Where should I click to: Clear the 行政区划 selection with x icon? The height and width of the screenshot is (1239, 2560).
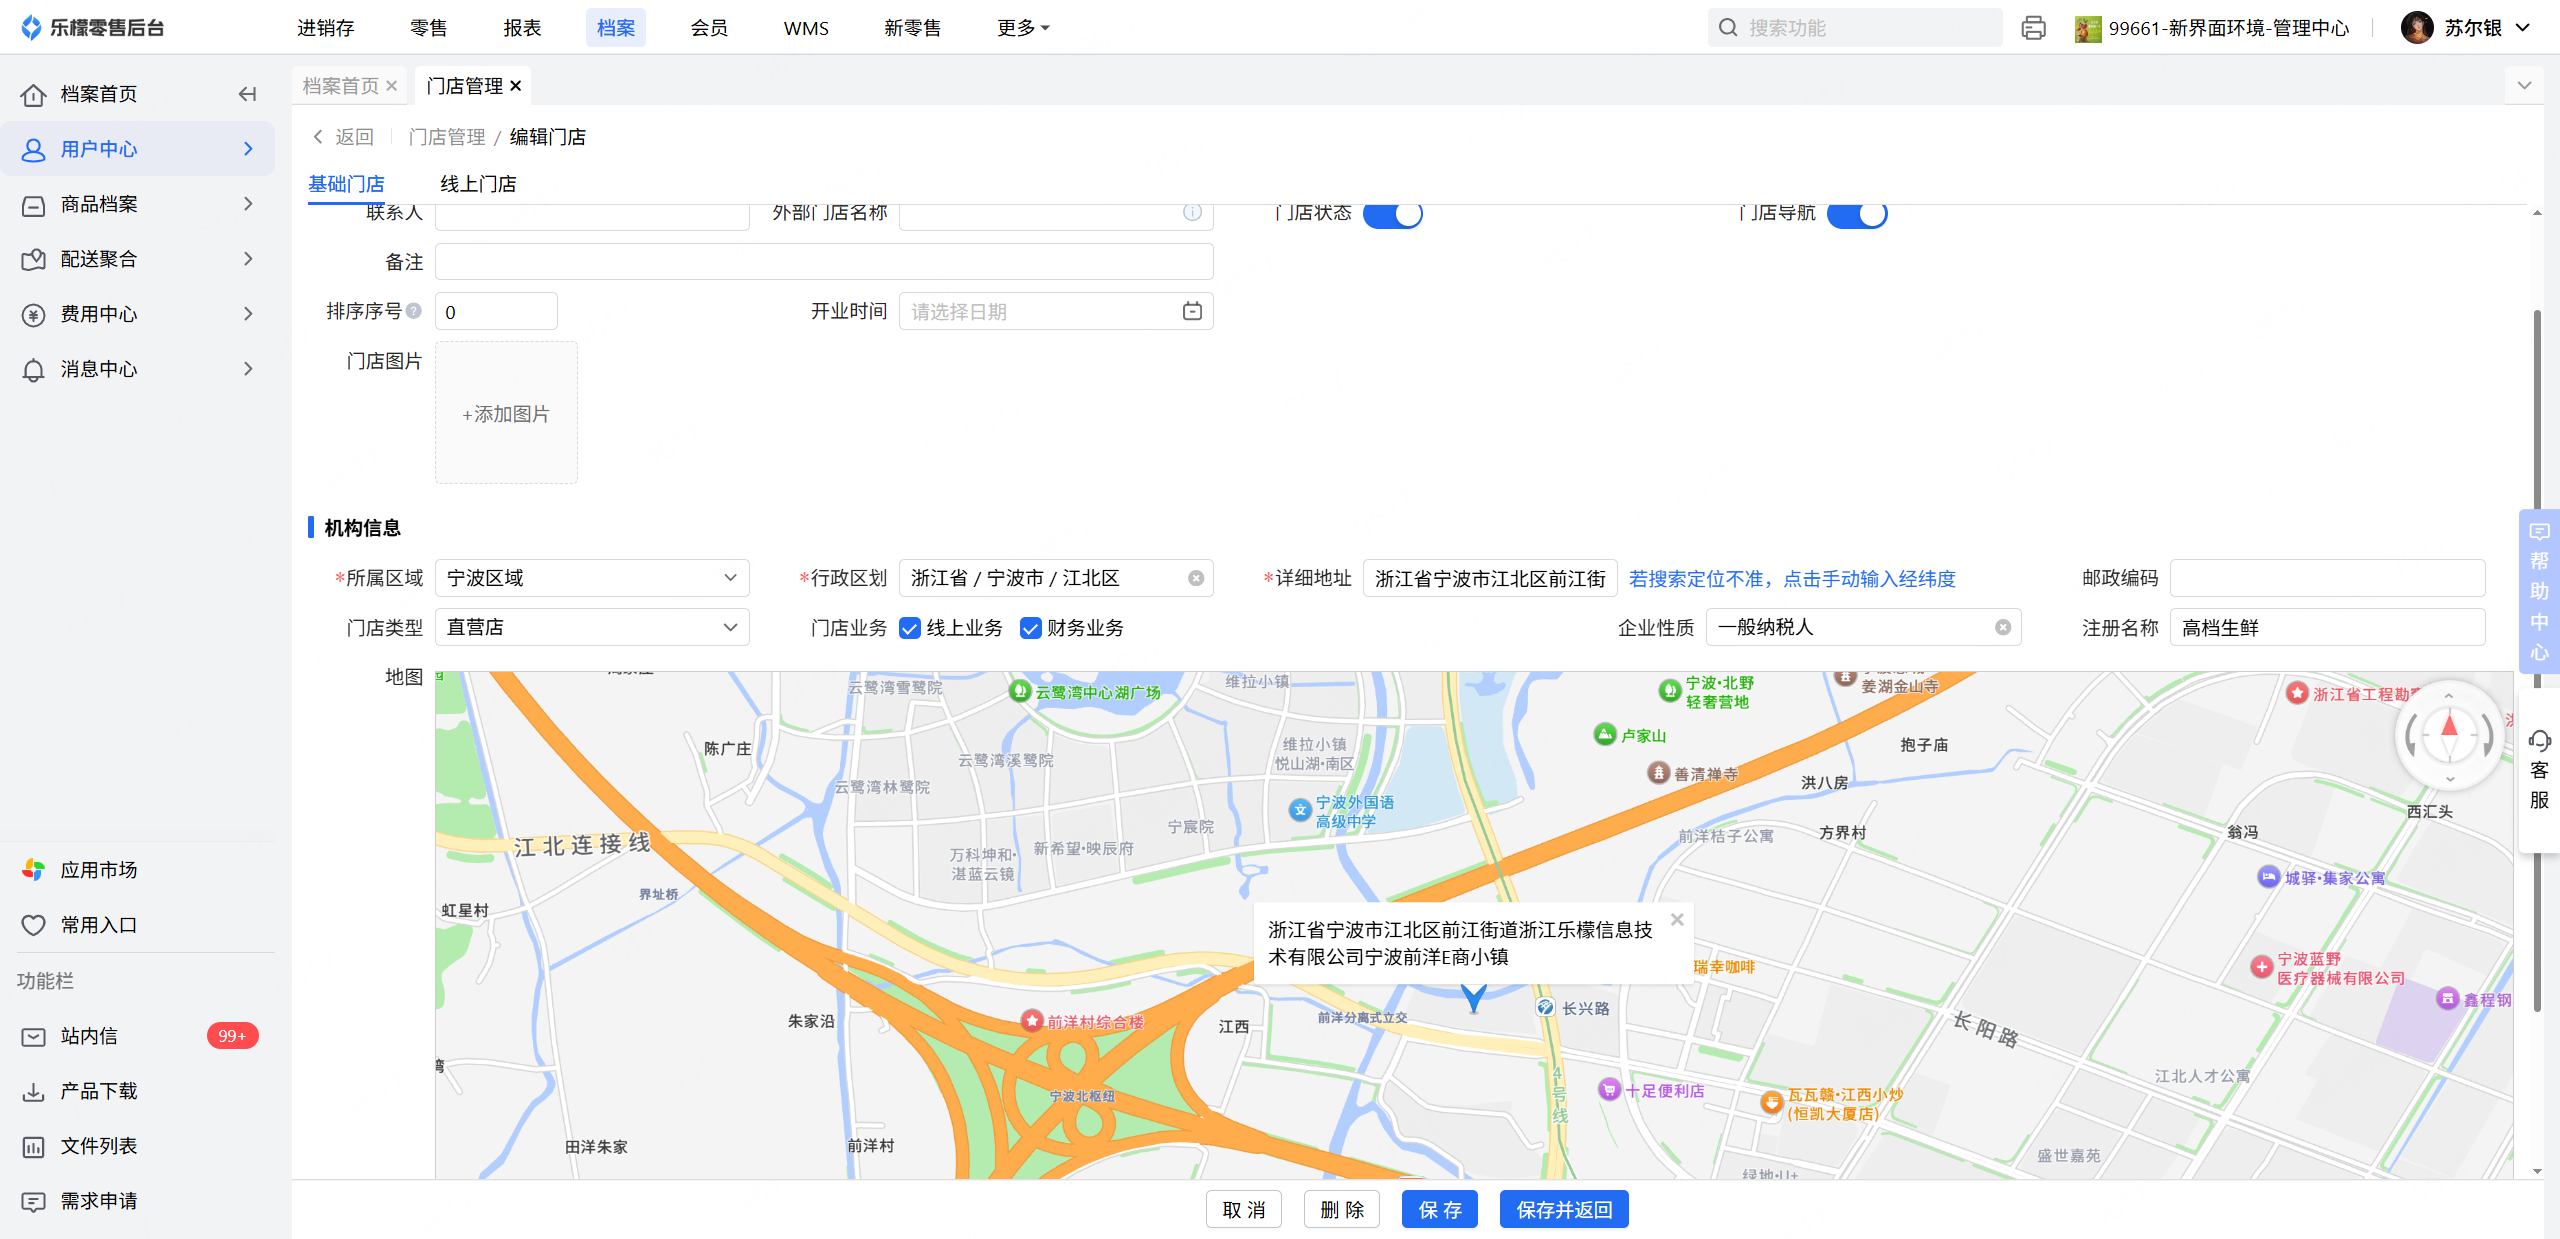tap(1196, 578)
